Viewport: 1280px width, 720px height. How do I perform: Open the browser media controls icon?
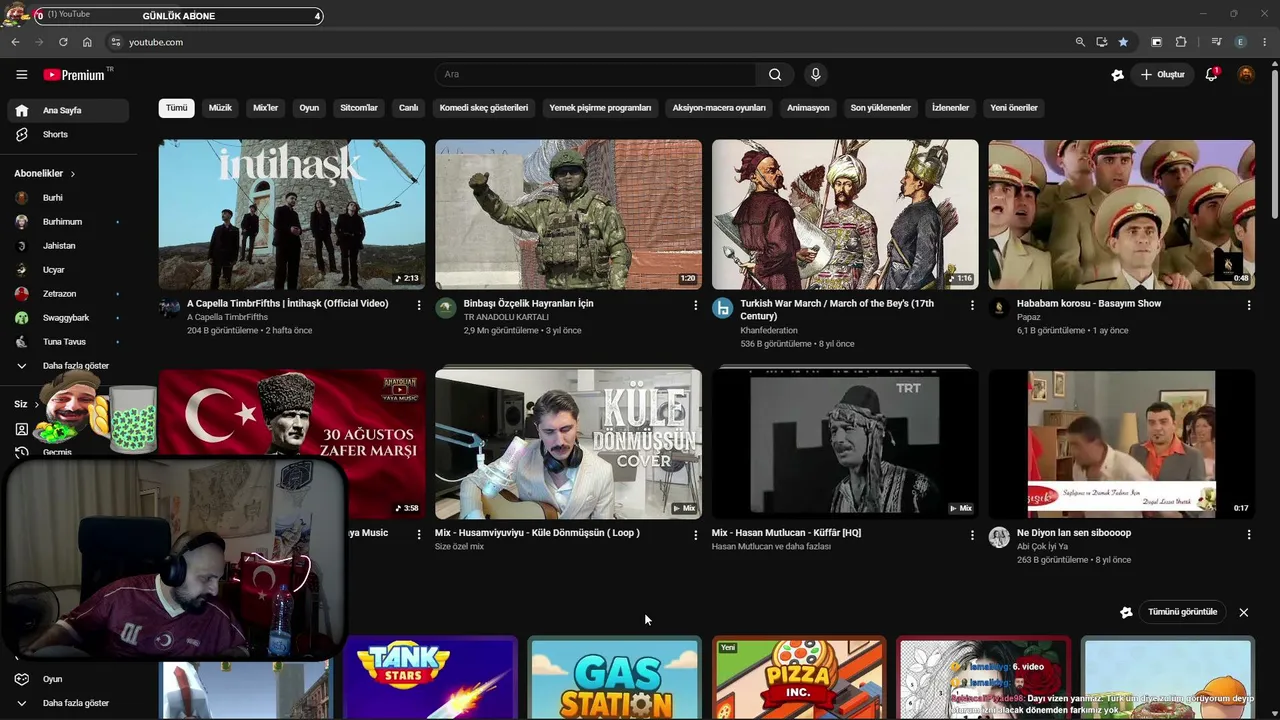click(x=1216, y=42)
